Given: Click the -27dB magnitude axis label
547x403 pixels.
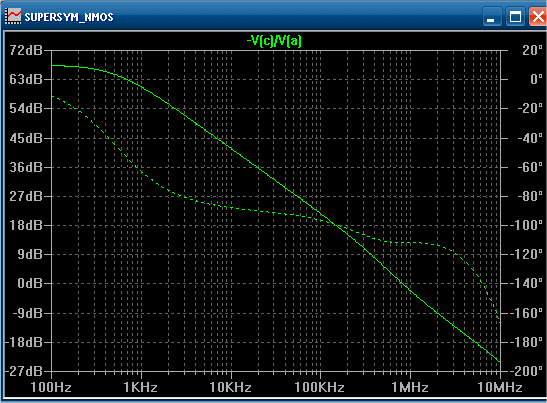Looking at the screenshot, I should pyautogui.click(x=24, y=371).
